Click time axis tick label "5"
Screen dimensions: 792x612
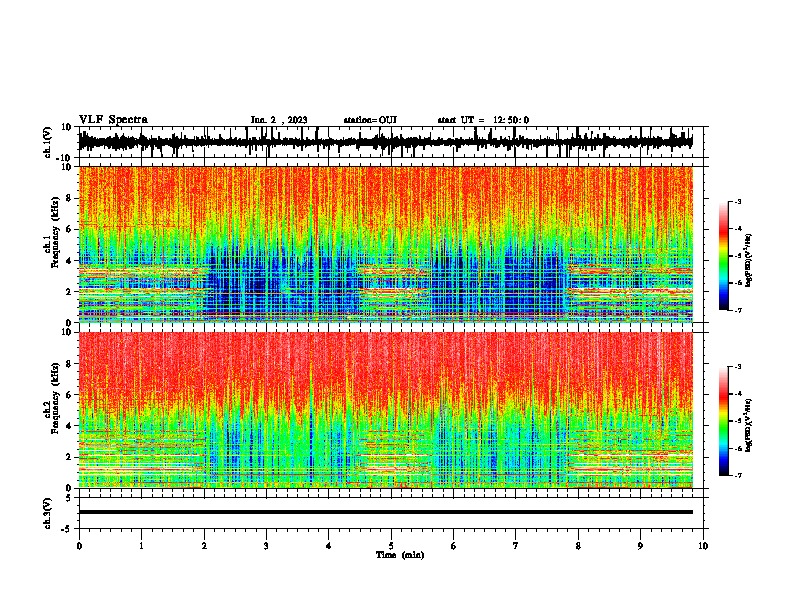tap(391, 546)
